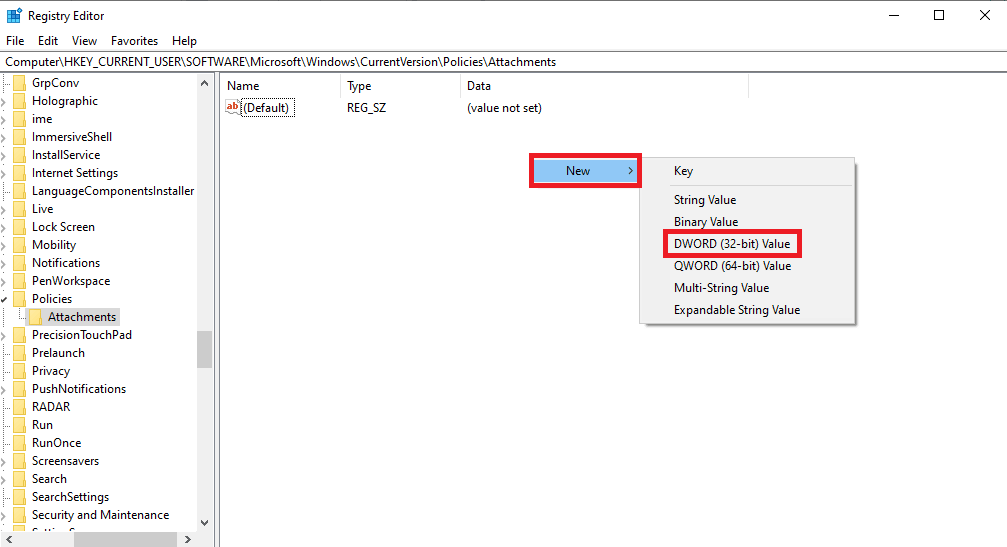Screen dimensions: 1007x547
Task: Expand the Security and Maintenance node
Action: coord(4,515)
